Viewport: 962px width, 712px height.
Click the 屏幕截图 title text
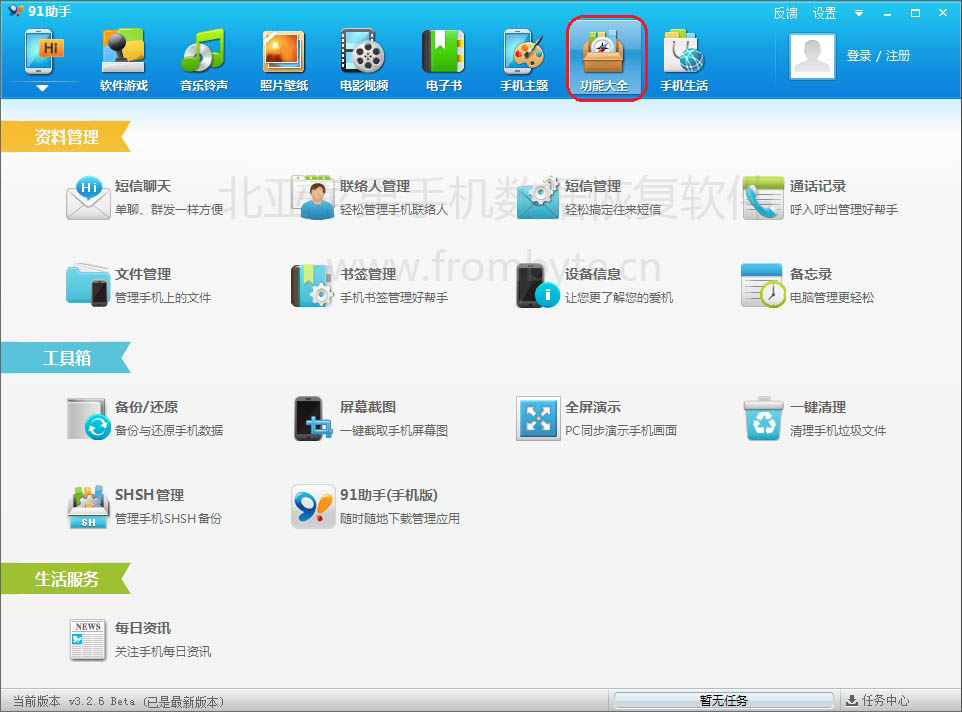pos(368,407)
